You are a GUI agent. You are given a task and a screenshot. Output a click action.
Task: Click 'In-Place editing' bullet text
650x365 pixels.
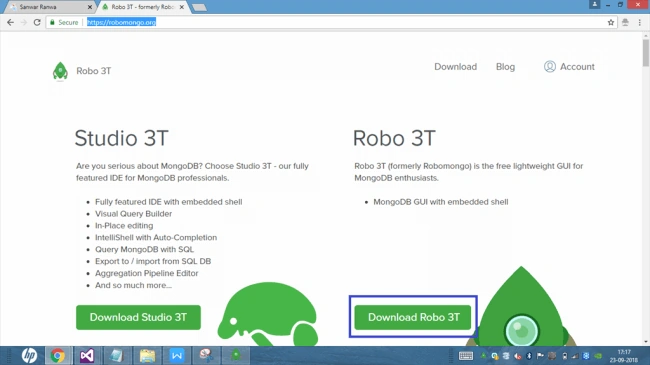pos(124,226)
